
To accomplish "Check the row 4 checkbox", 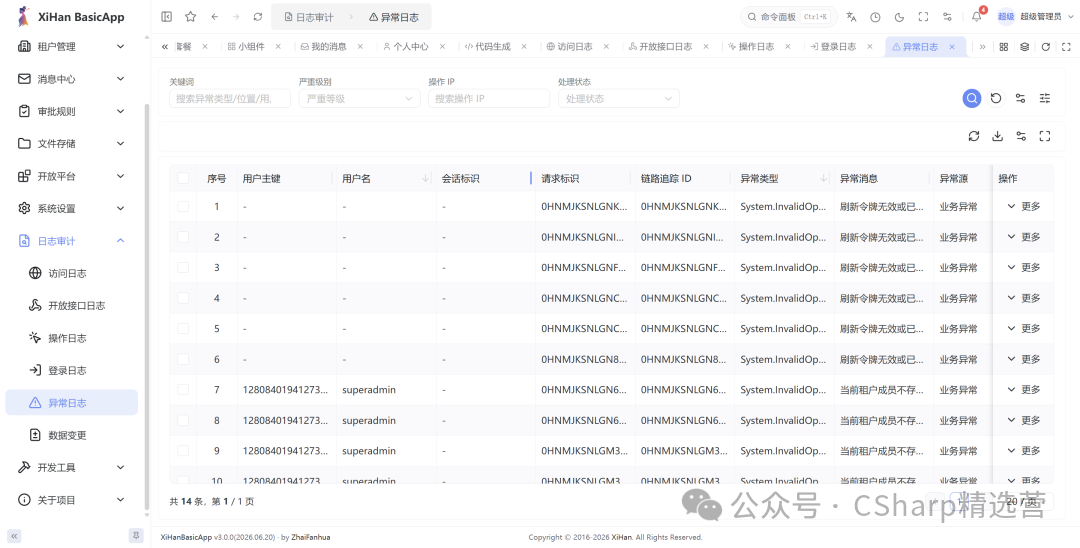I will pos(183,298).
